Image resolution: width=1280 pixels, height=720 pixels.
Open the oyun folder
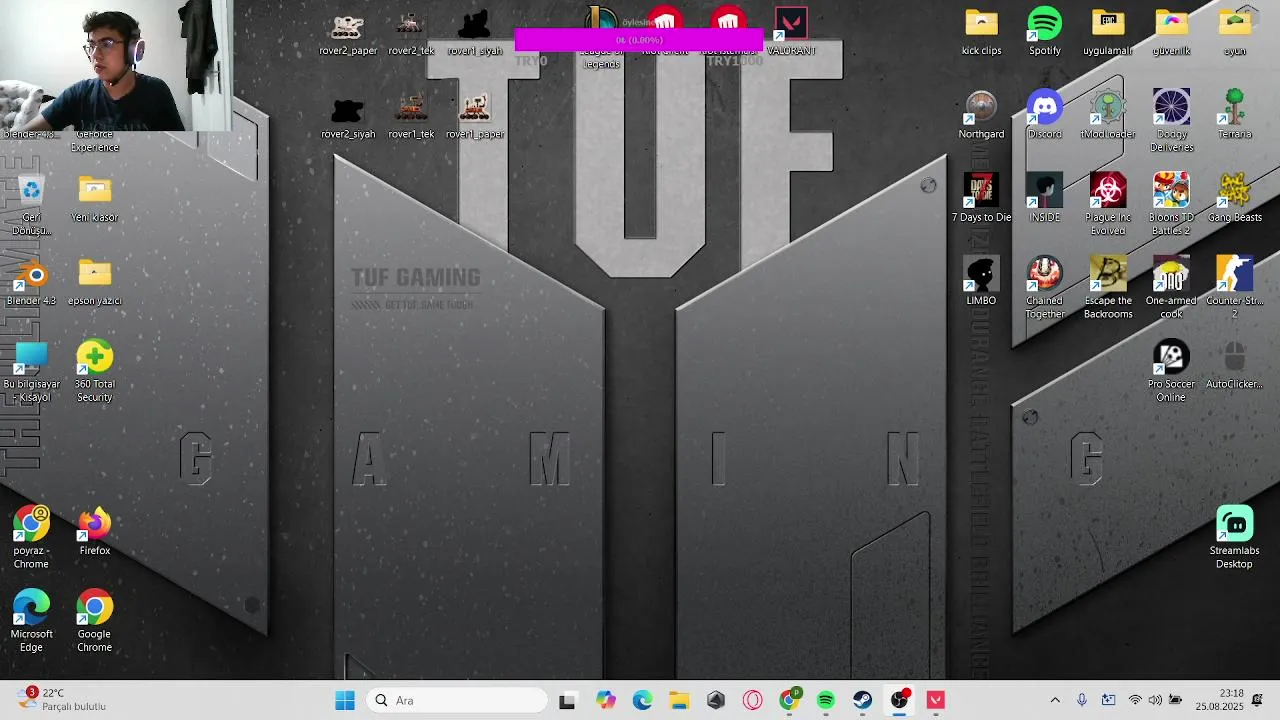pyautogui.click(x=1235, y=32)
